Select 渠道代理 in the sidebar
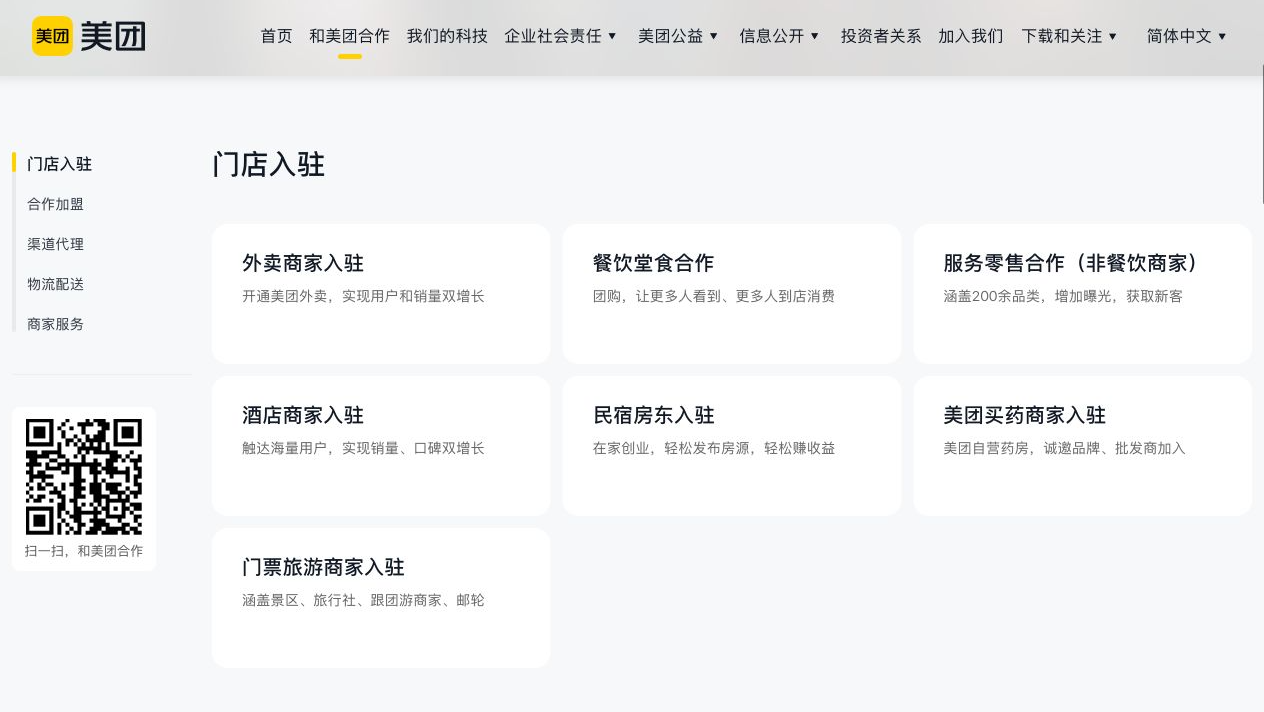Viewport: 1264px width, 712px height. pos(55,244)
